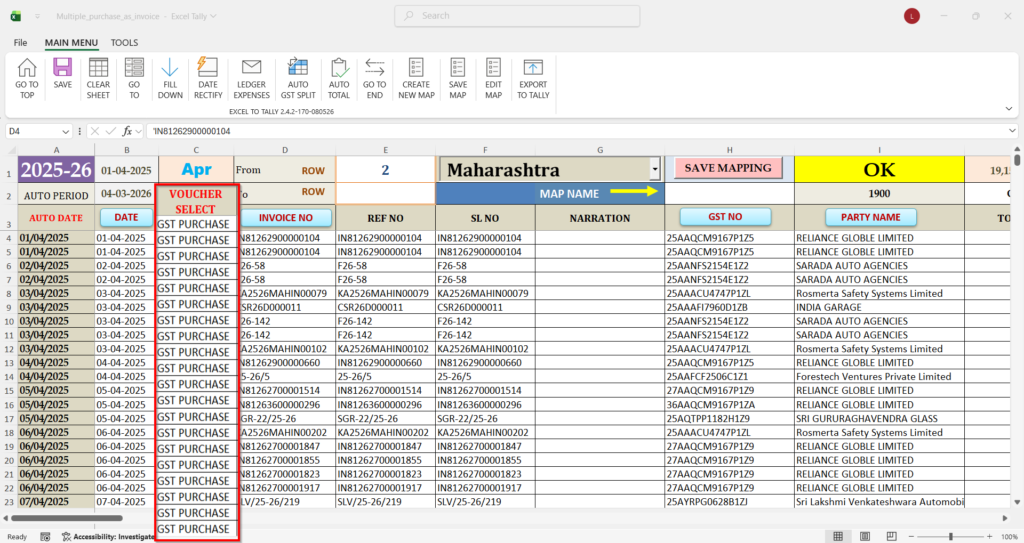Screen dimensions: 1024x543
Task: Select the 2025-26 year cell
Action: [x=56, y=170]
